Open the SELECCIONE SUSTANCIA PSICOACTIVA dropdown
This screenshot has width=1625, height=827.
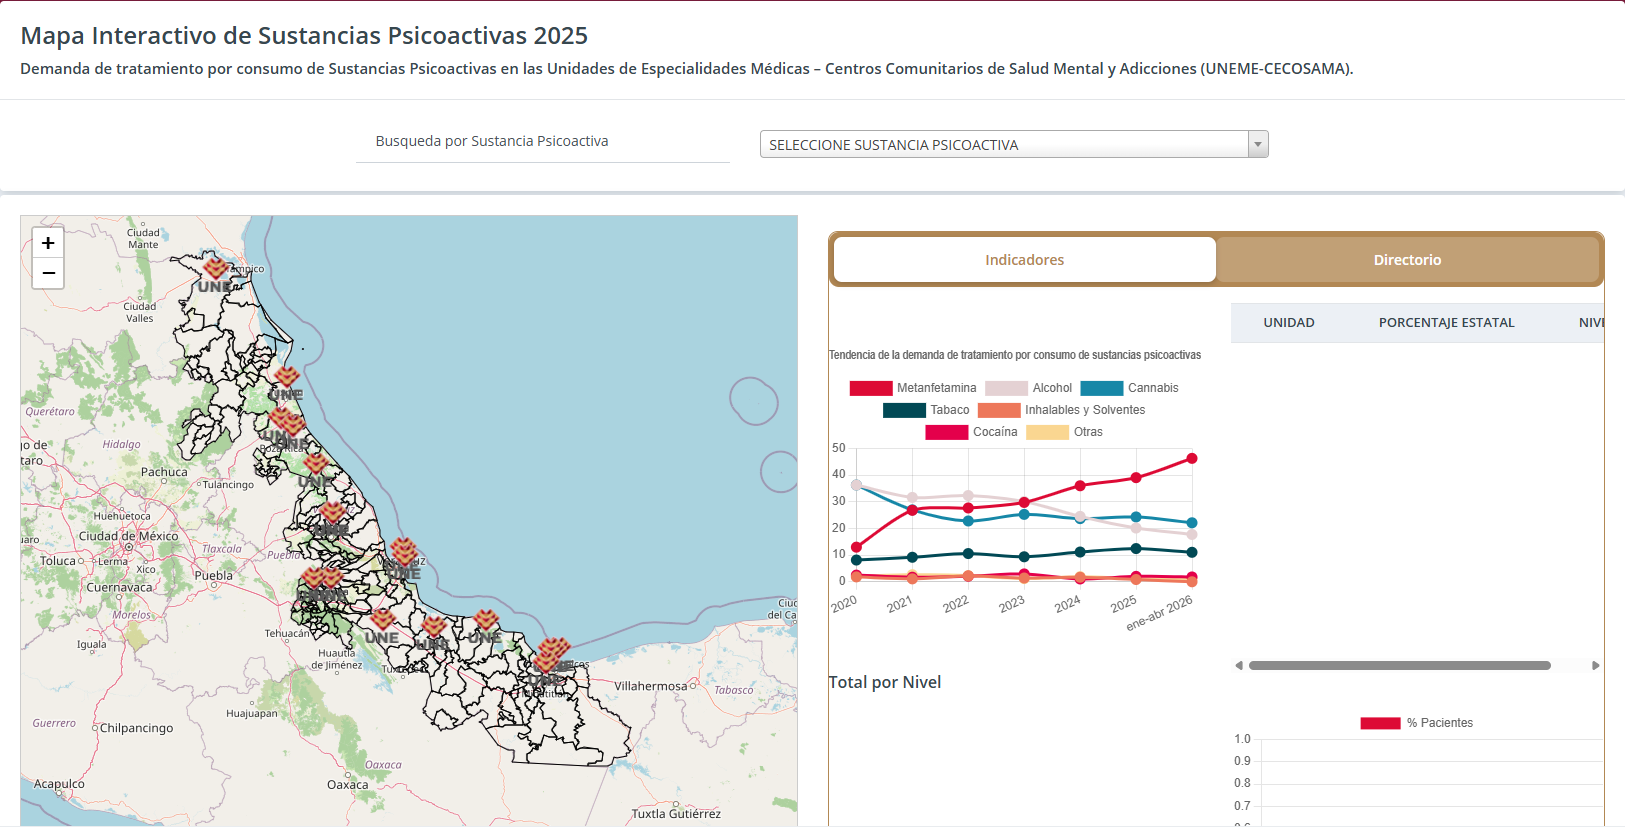click(1014, 145)
